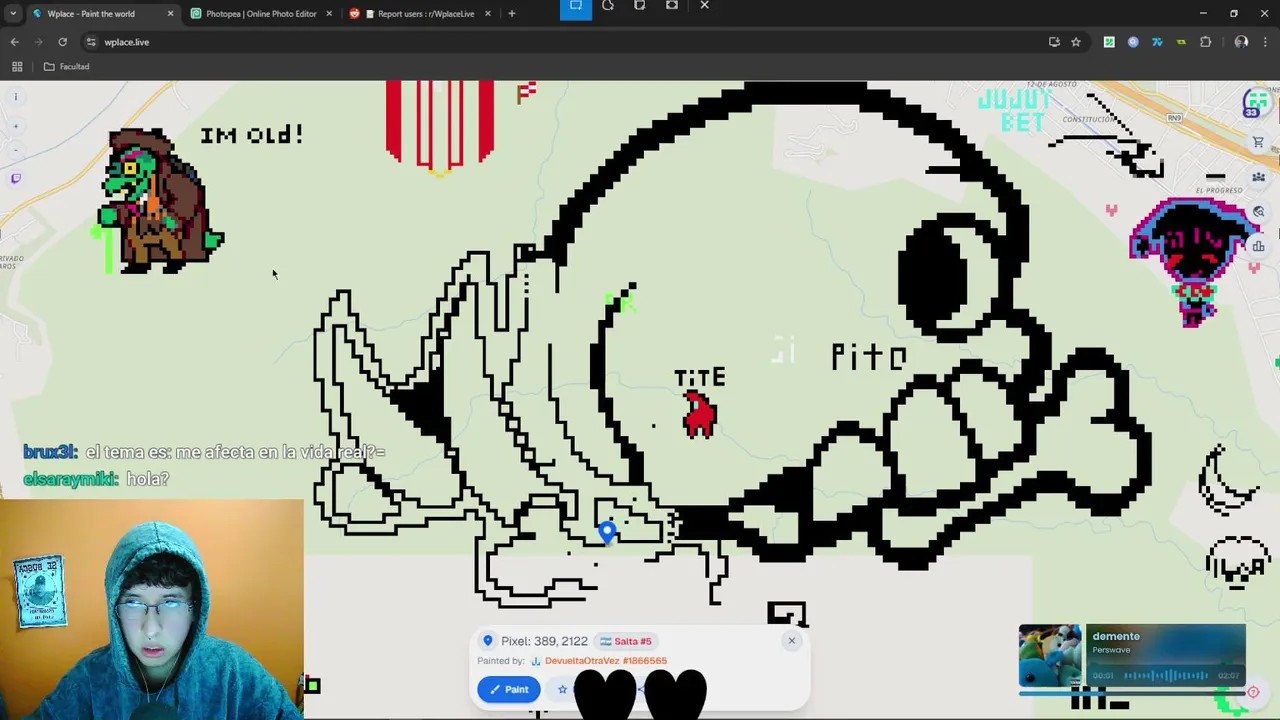Click the red locate target icon
Viewport: 1280px width, 720px height.
[1253, 692]
